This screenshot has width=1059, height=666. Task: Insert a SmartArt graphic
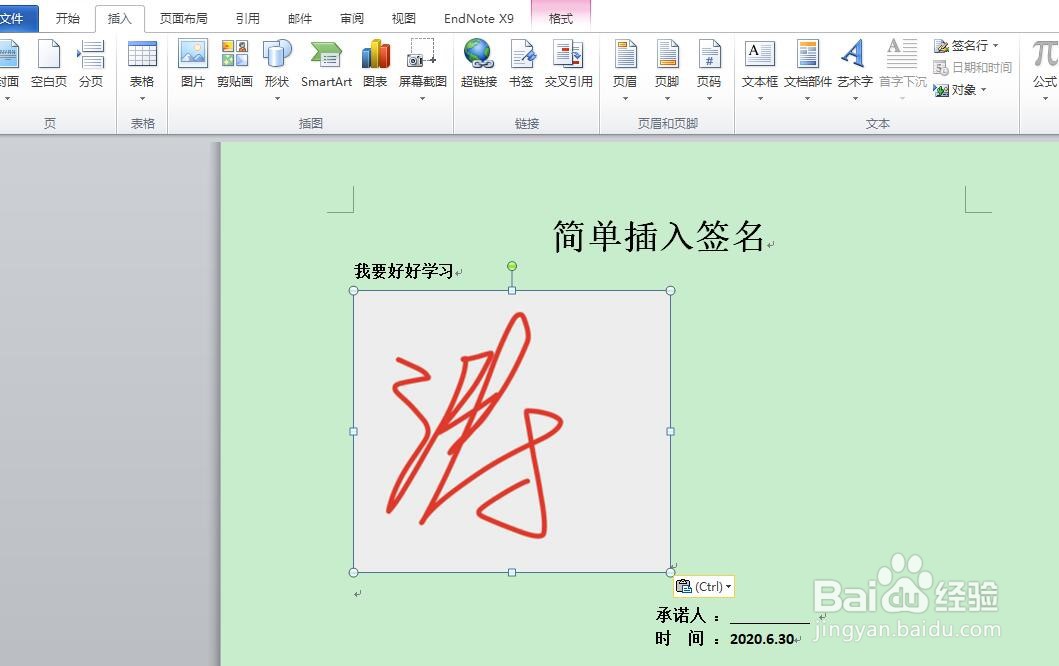325,62
